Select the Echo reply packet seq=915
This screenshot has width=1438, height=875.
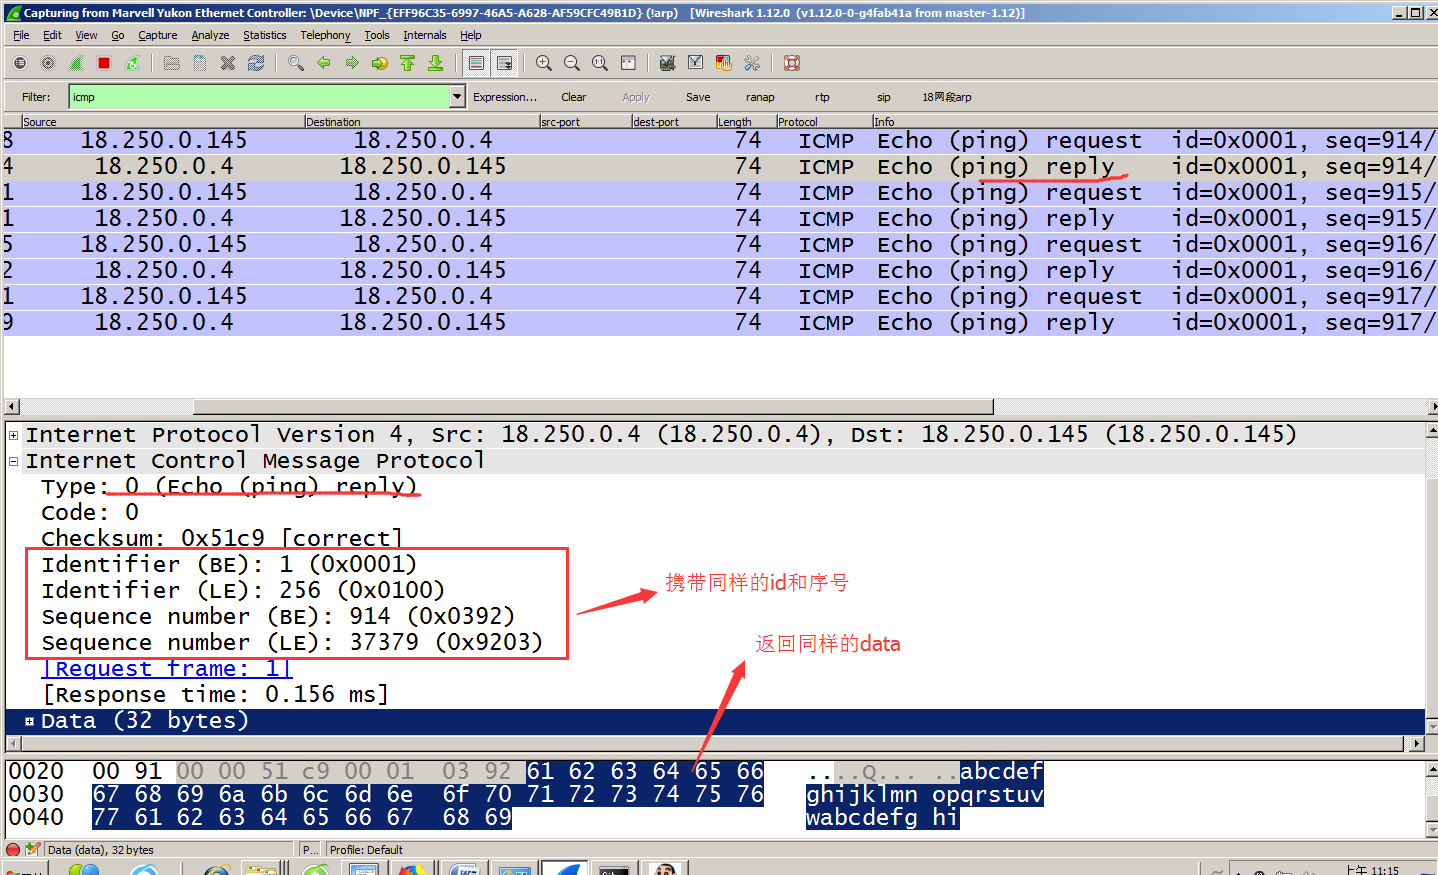(720, 219)
